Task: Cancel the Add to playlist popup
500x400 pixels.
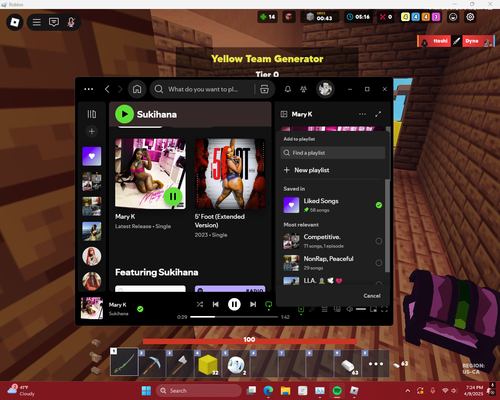Action: click(x=372, y=296)
